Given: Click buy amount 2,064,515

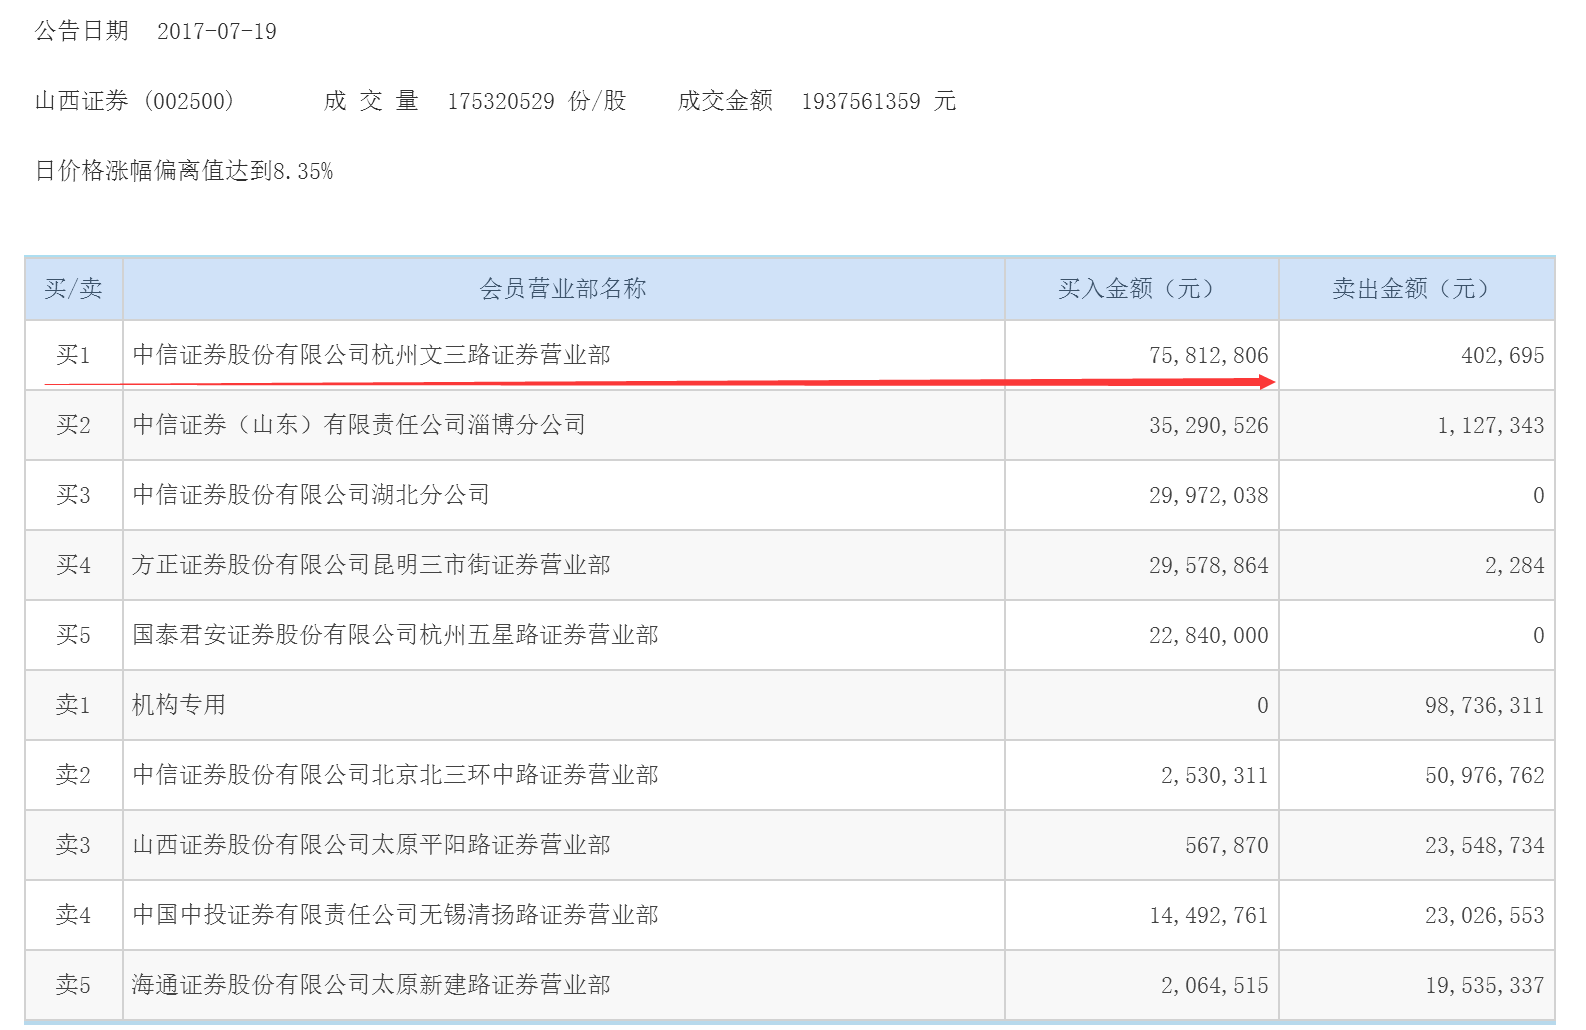Looking at the screenshot, I should pyautogui.click(x=1214, y=985).
